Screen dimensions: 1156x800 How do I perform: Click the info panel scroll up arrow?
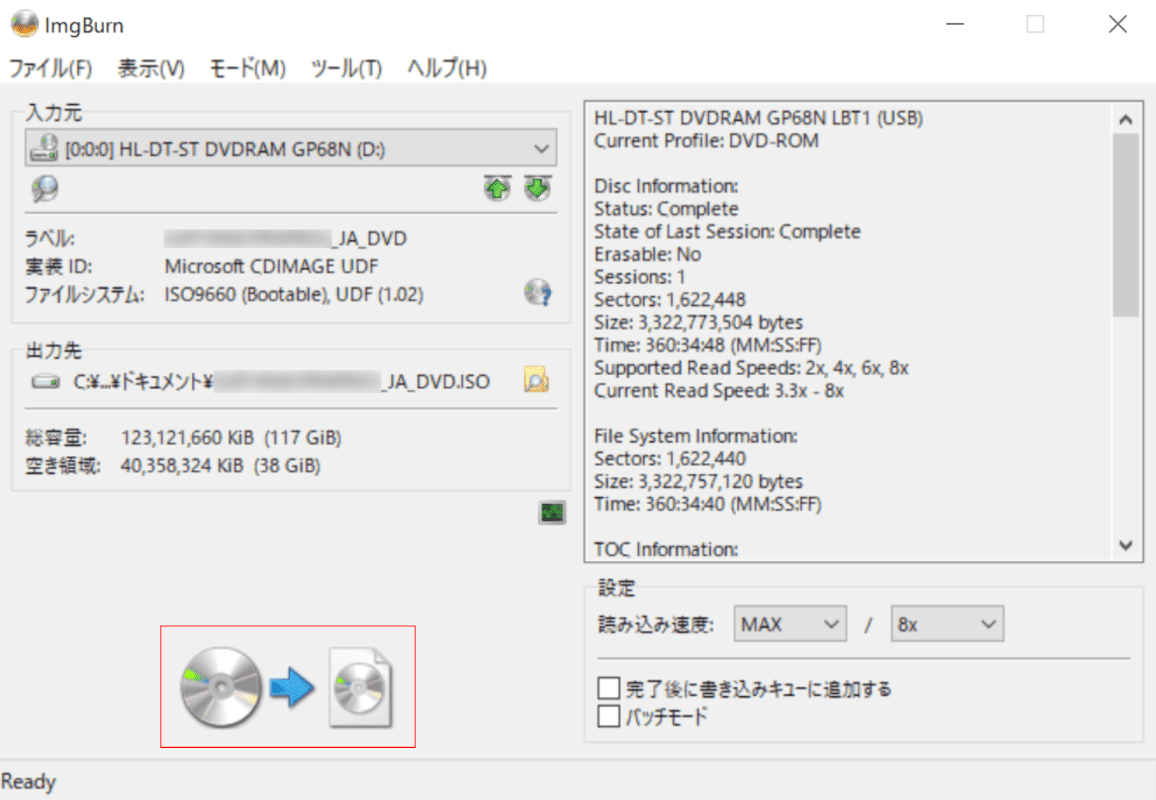pos(1125,119)
